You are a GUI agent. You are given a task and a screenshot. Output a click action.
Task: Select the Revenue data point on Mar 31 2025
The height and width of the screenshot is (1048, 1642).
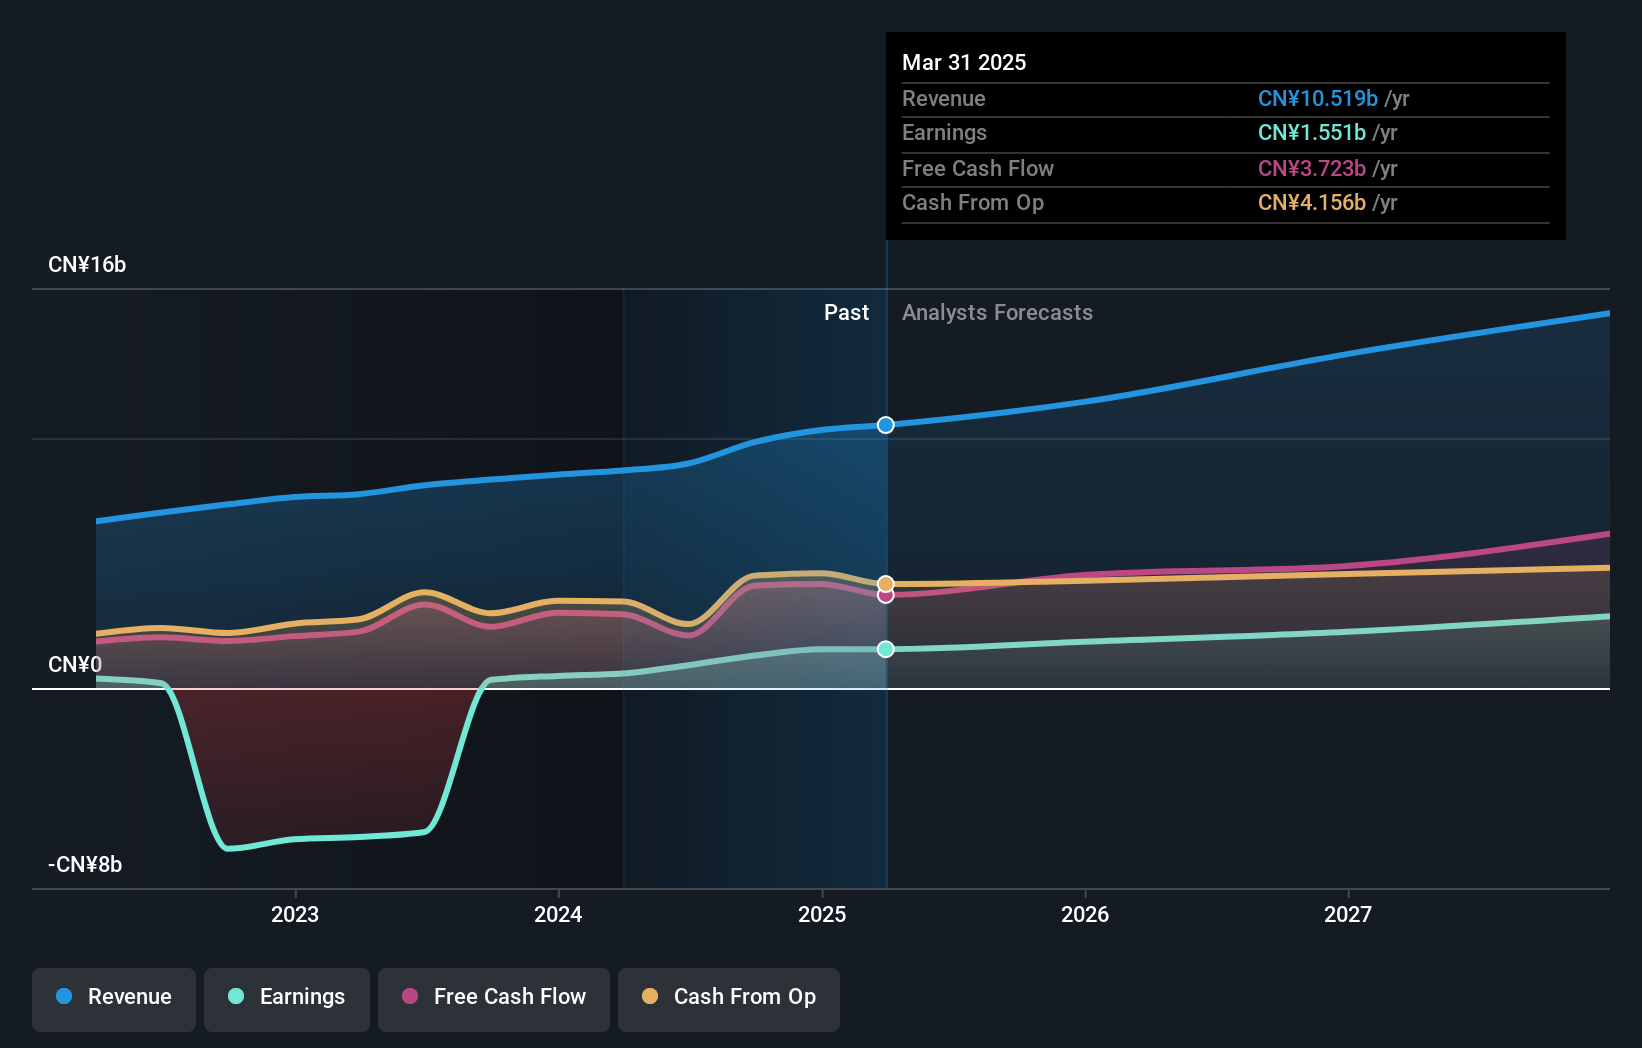(x=886, y=425)
